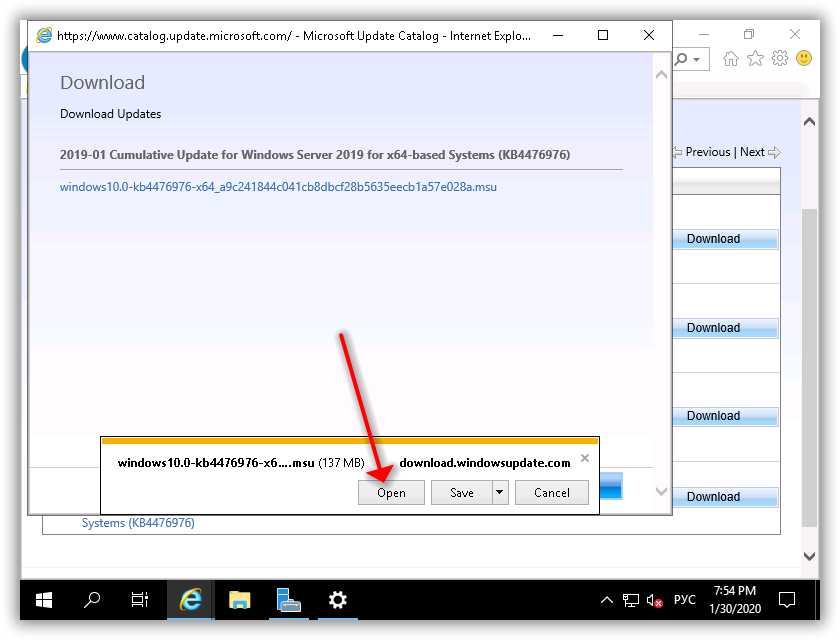Minimize the Microsoft Update Catalog popup window
Screen dimensions: 840x640
pyautogui.click(x=558, y=35)
